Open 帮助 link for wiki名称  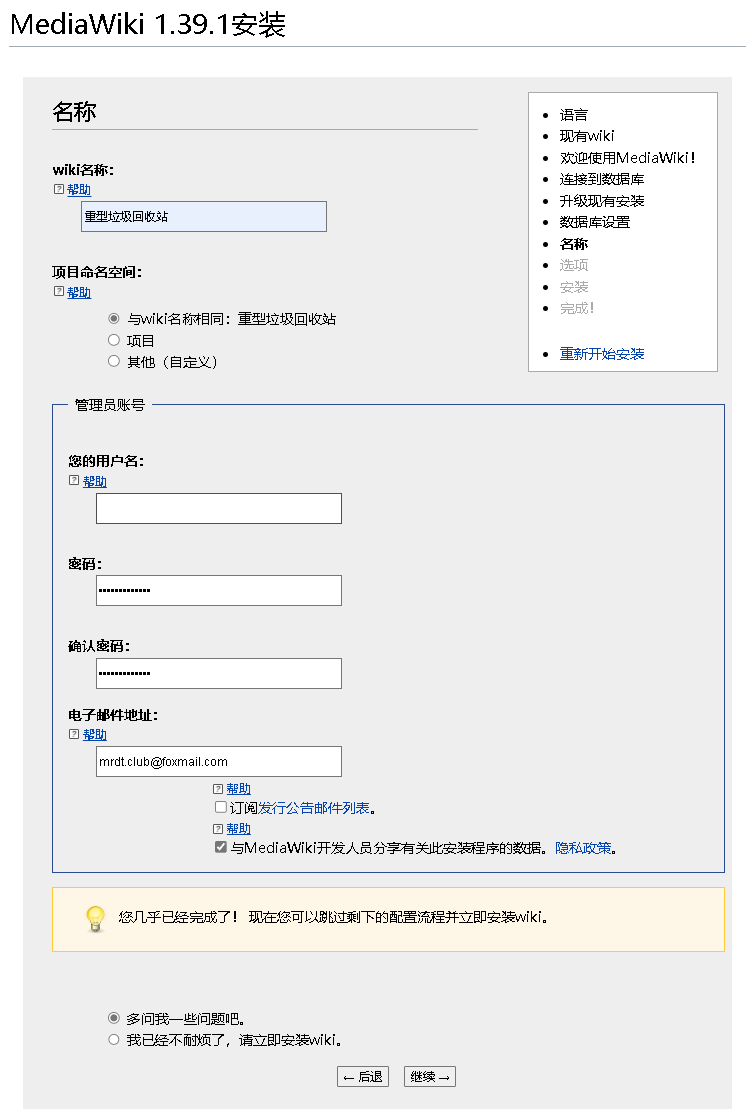(79, 189)
